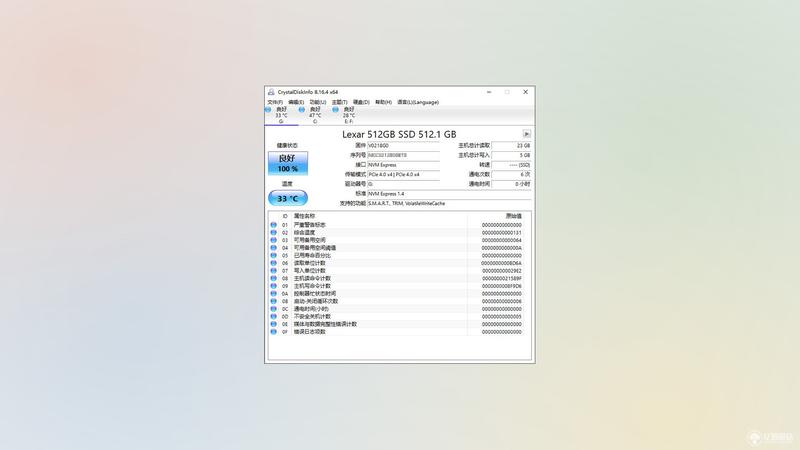This screenshot has height=450, width=800.
Task: Click raw value of row 07 写入单位计数
Action: [502, 271]
